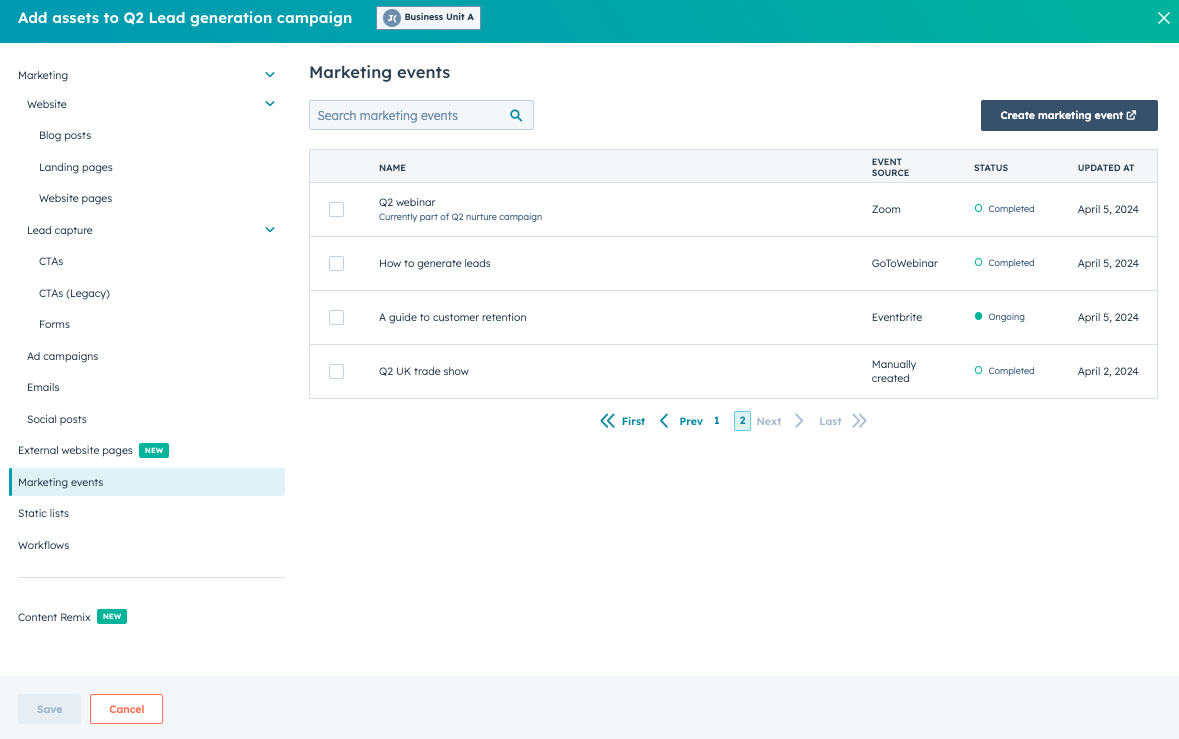Click the double-chevron Last page icon

point(859,421)
